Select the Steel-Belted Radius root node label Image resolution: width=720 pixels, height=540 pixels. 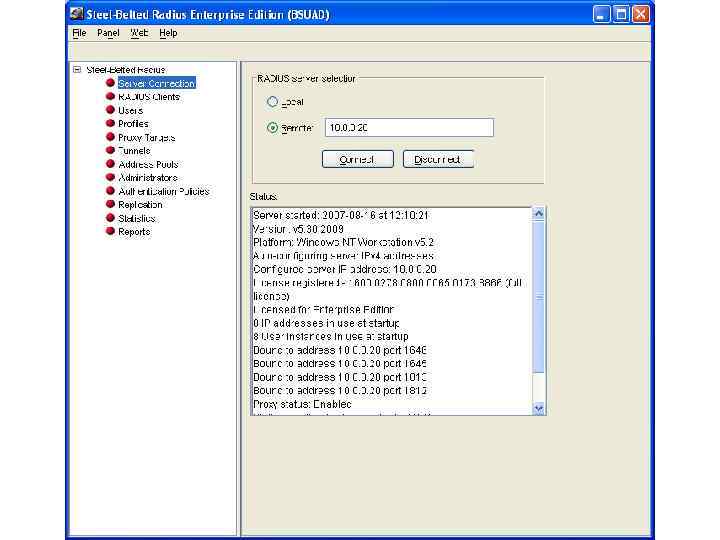tap(126, 70)
